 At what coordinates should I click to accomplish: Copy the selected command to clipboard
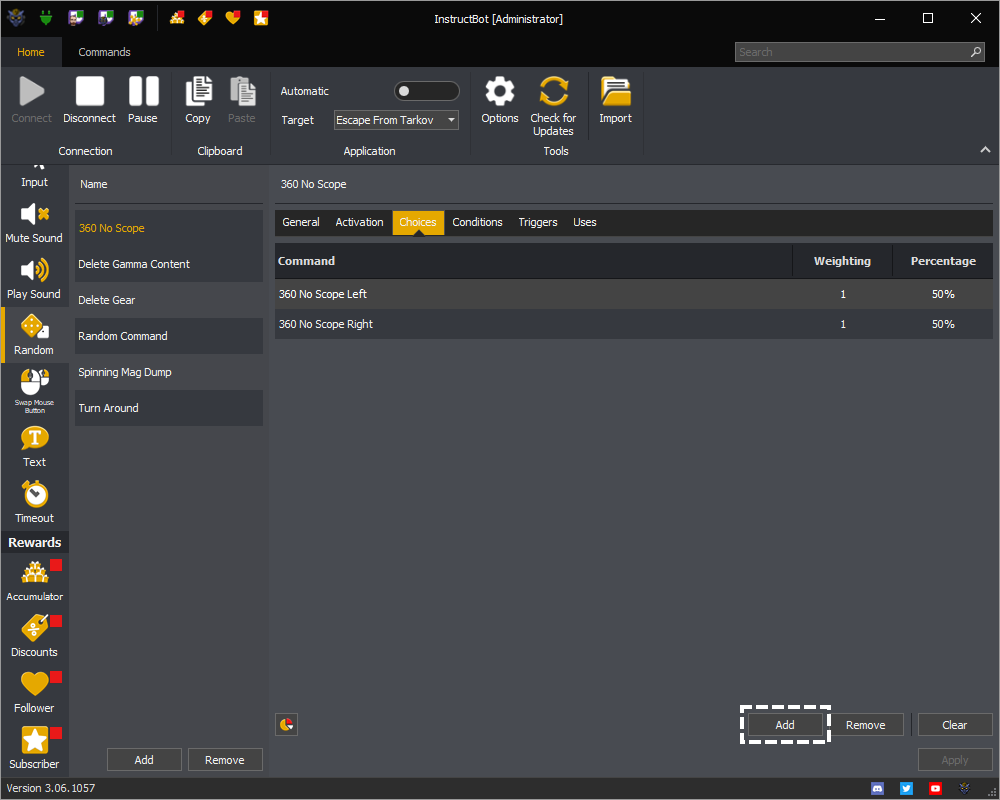click(198, 100)
